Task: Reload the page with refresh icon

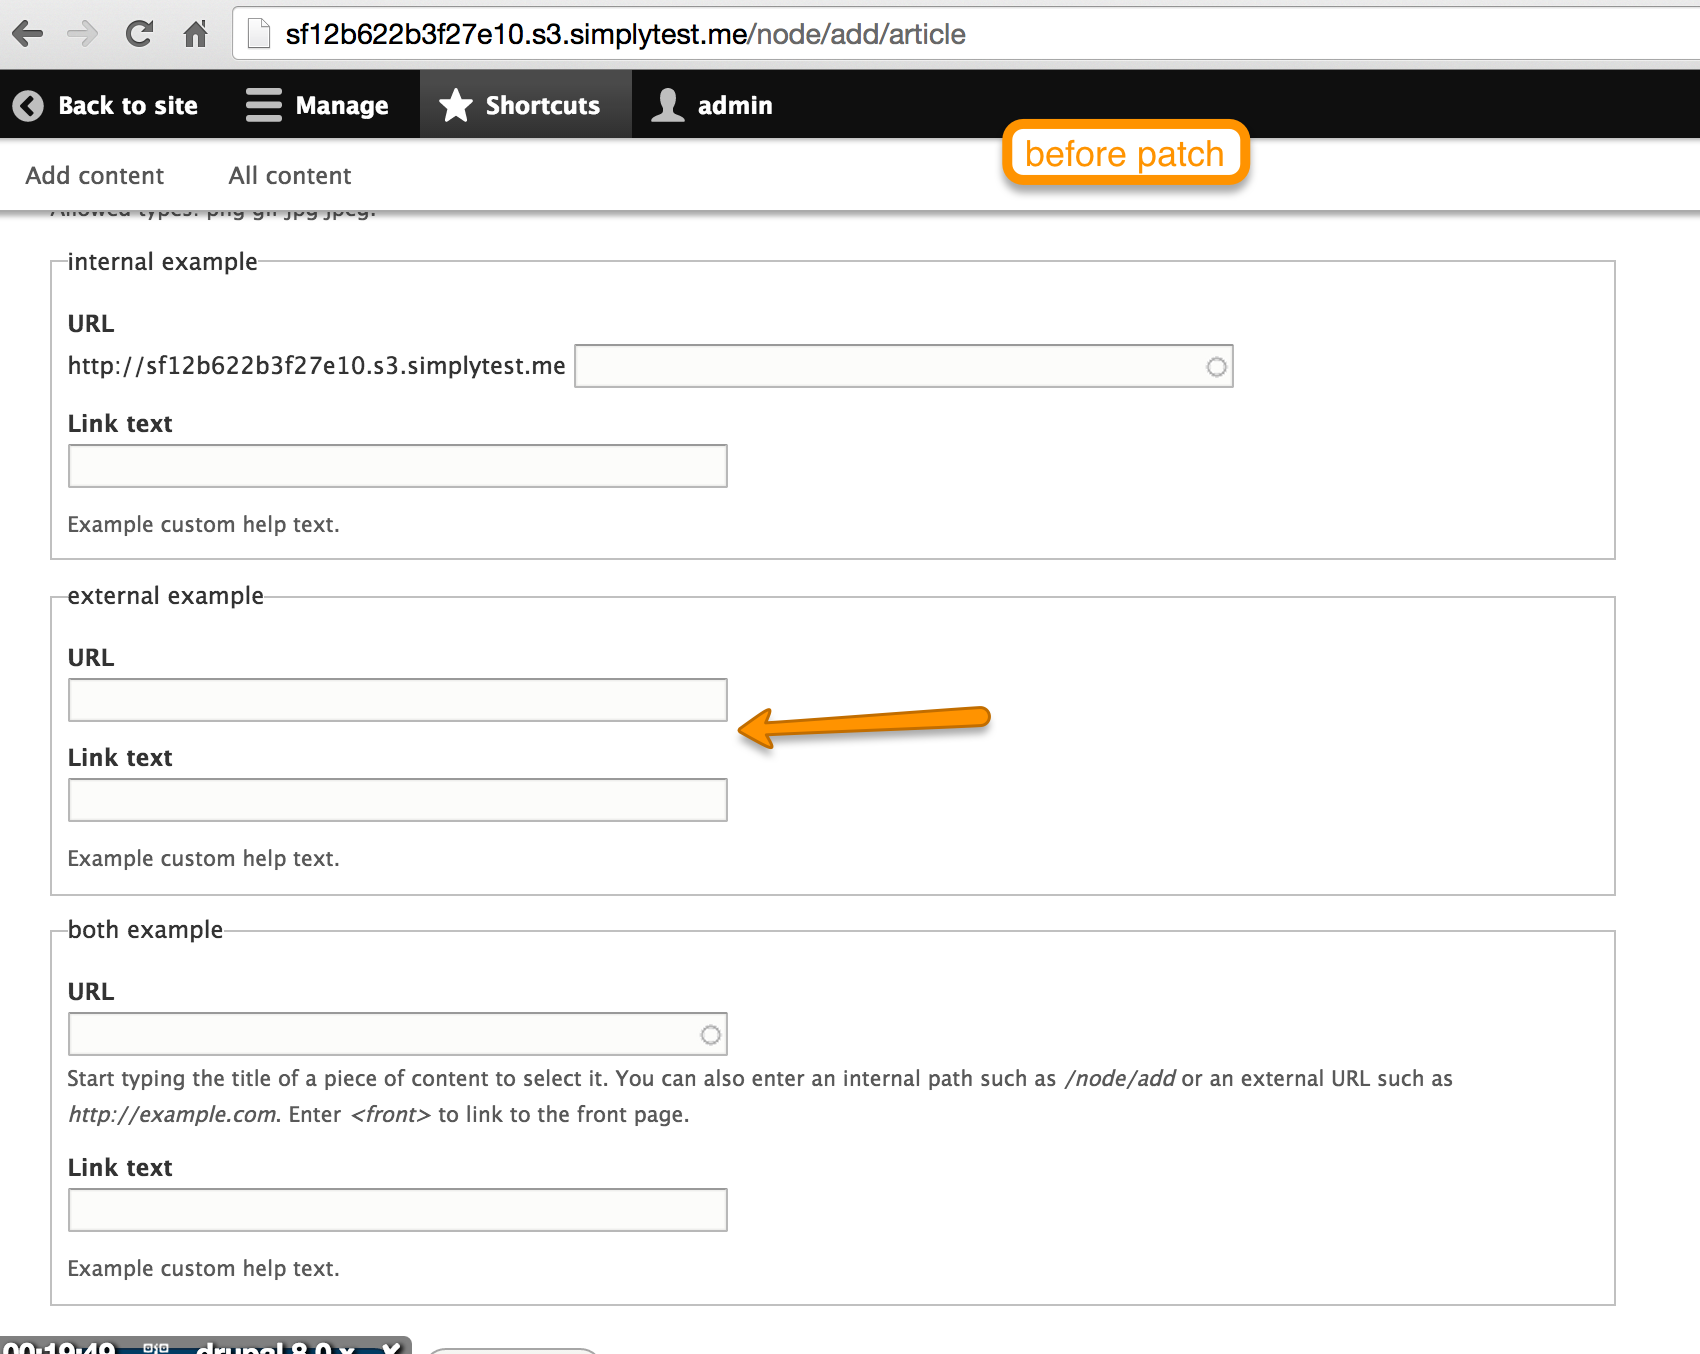Action: pyautogui.click(x=140, y=34)
